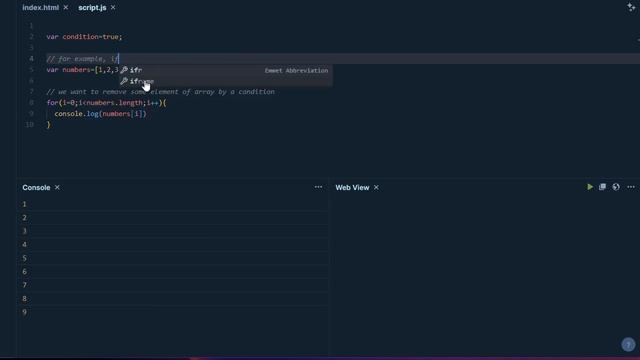The width and height of the screenshot is (640, 360).
Task: Click console output row '8'
Action: coord(173,298)
